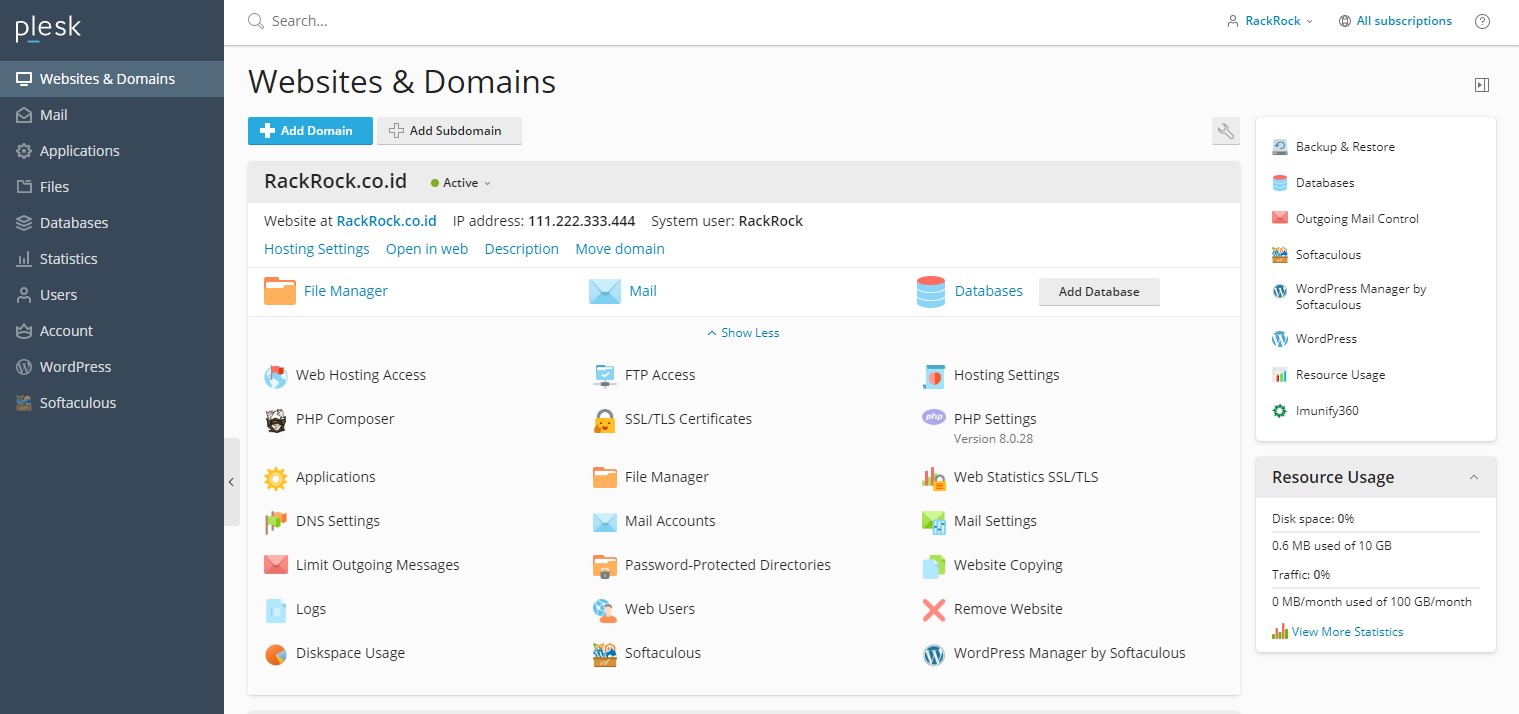Click the large Databases stack icon

click(x=931, y=291)
